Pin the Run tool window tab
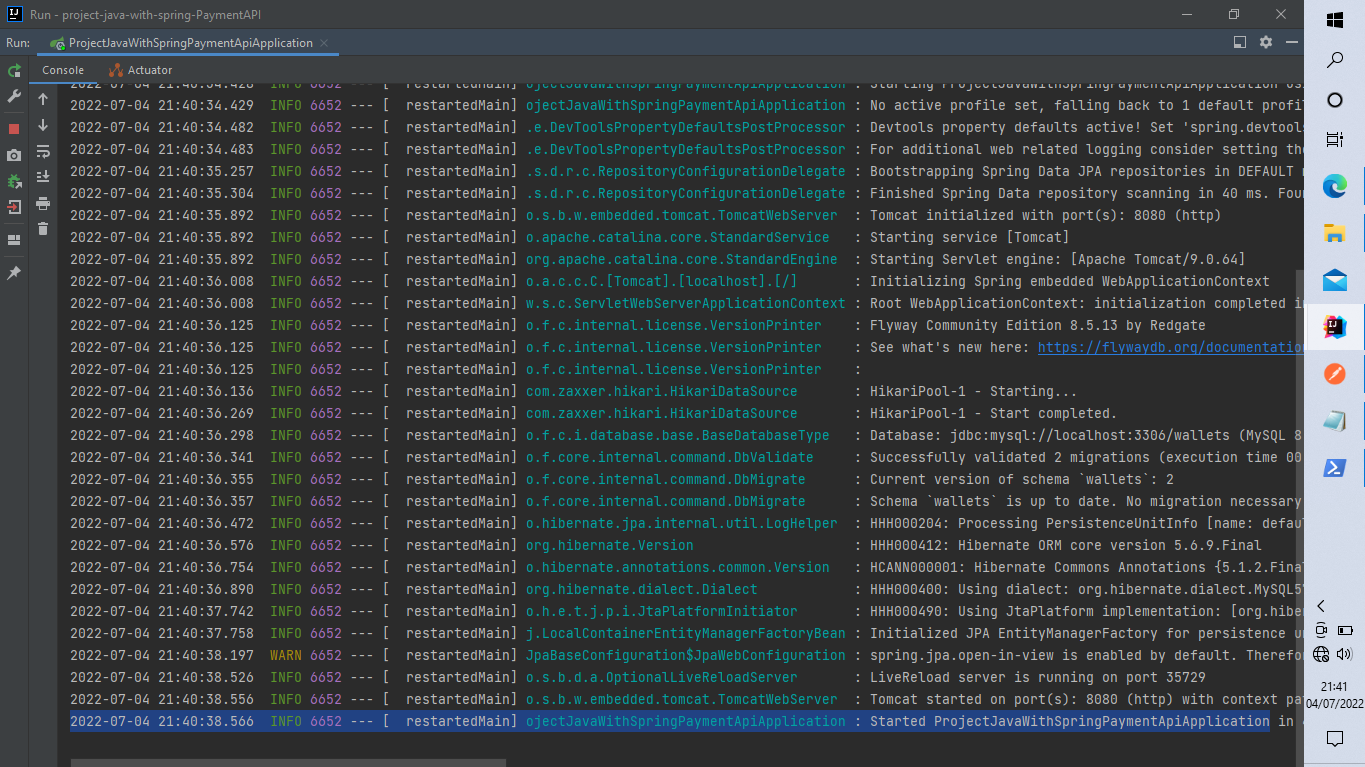The width and height of the screenshot is (1365, 767). [15, 273]
